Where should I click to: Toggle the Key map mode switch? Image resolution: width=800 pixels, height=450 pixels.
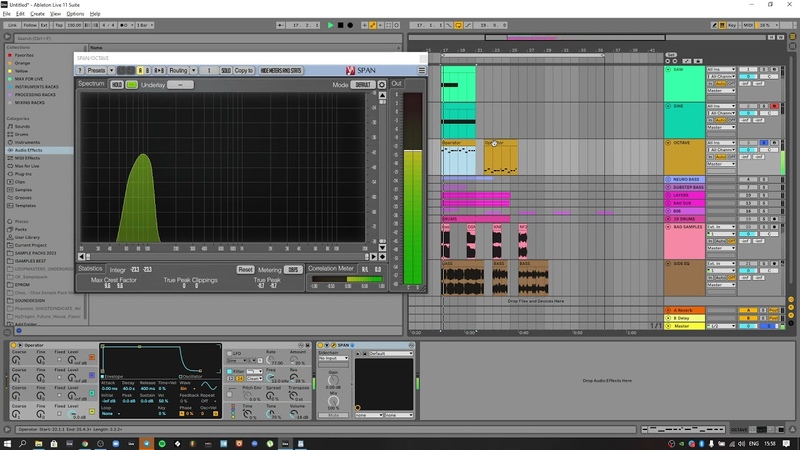click(732, 25)
